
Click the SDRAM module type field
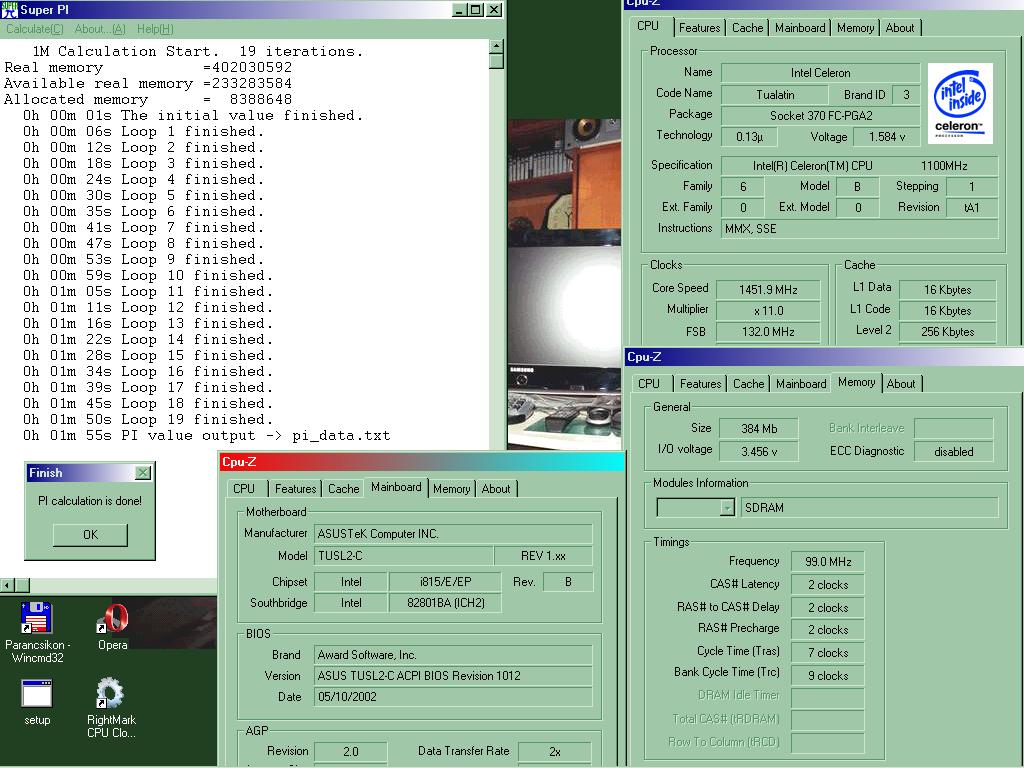click(x=869, y=507)
